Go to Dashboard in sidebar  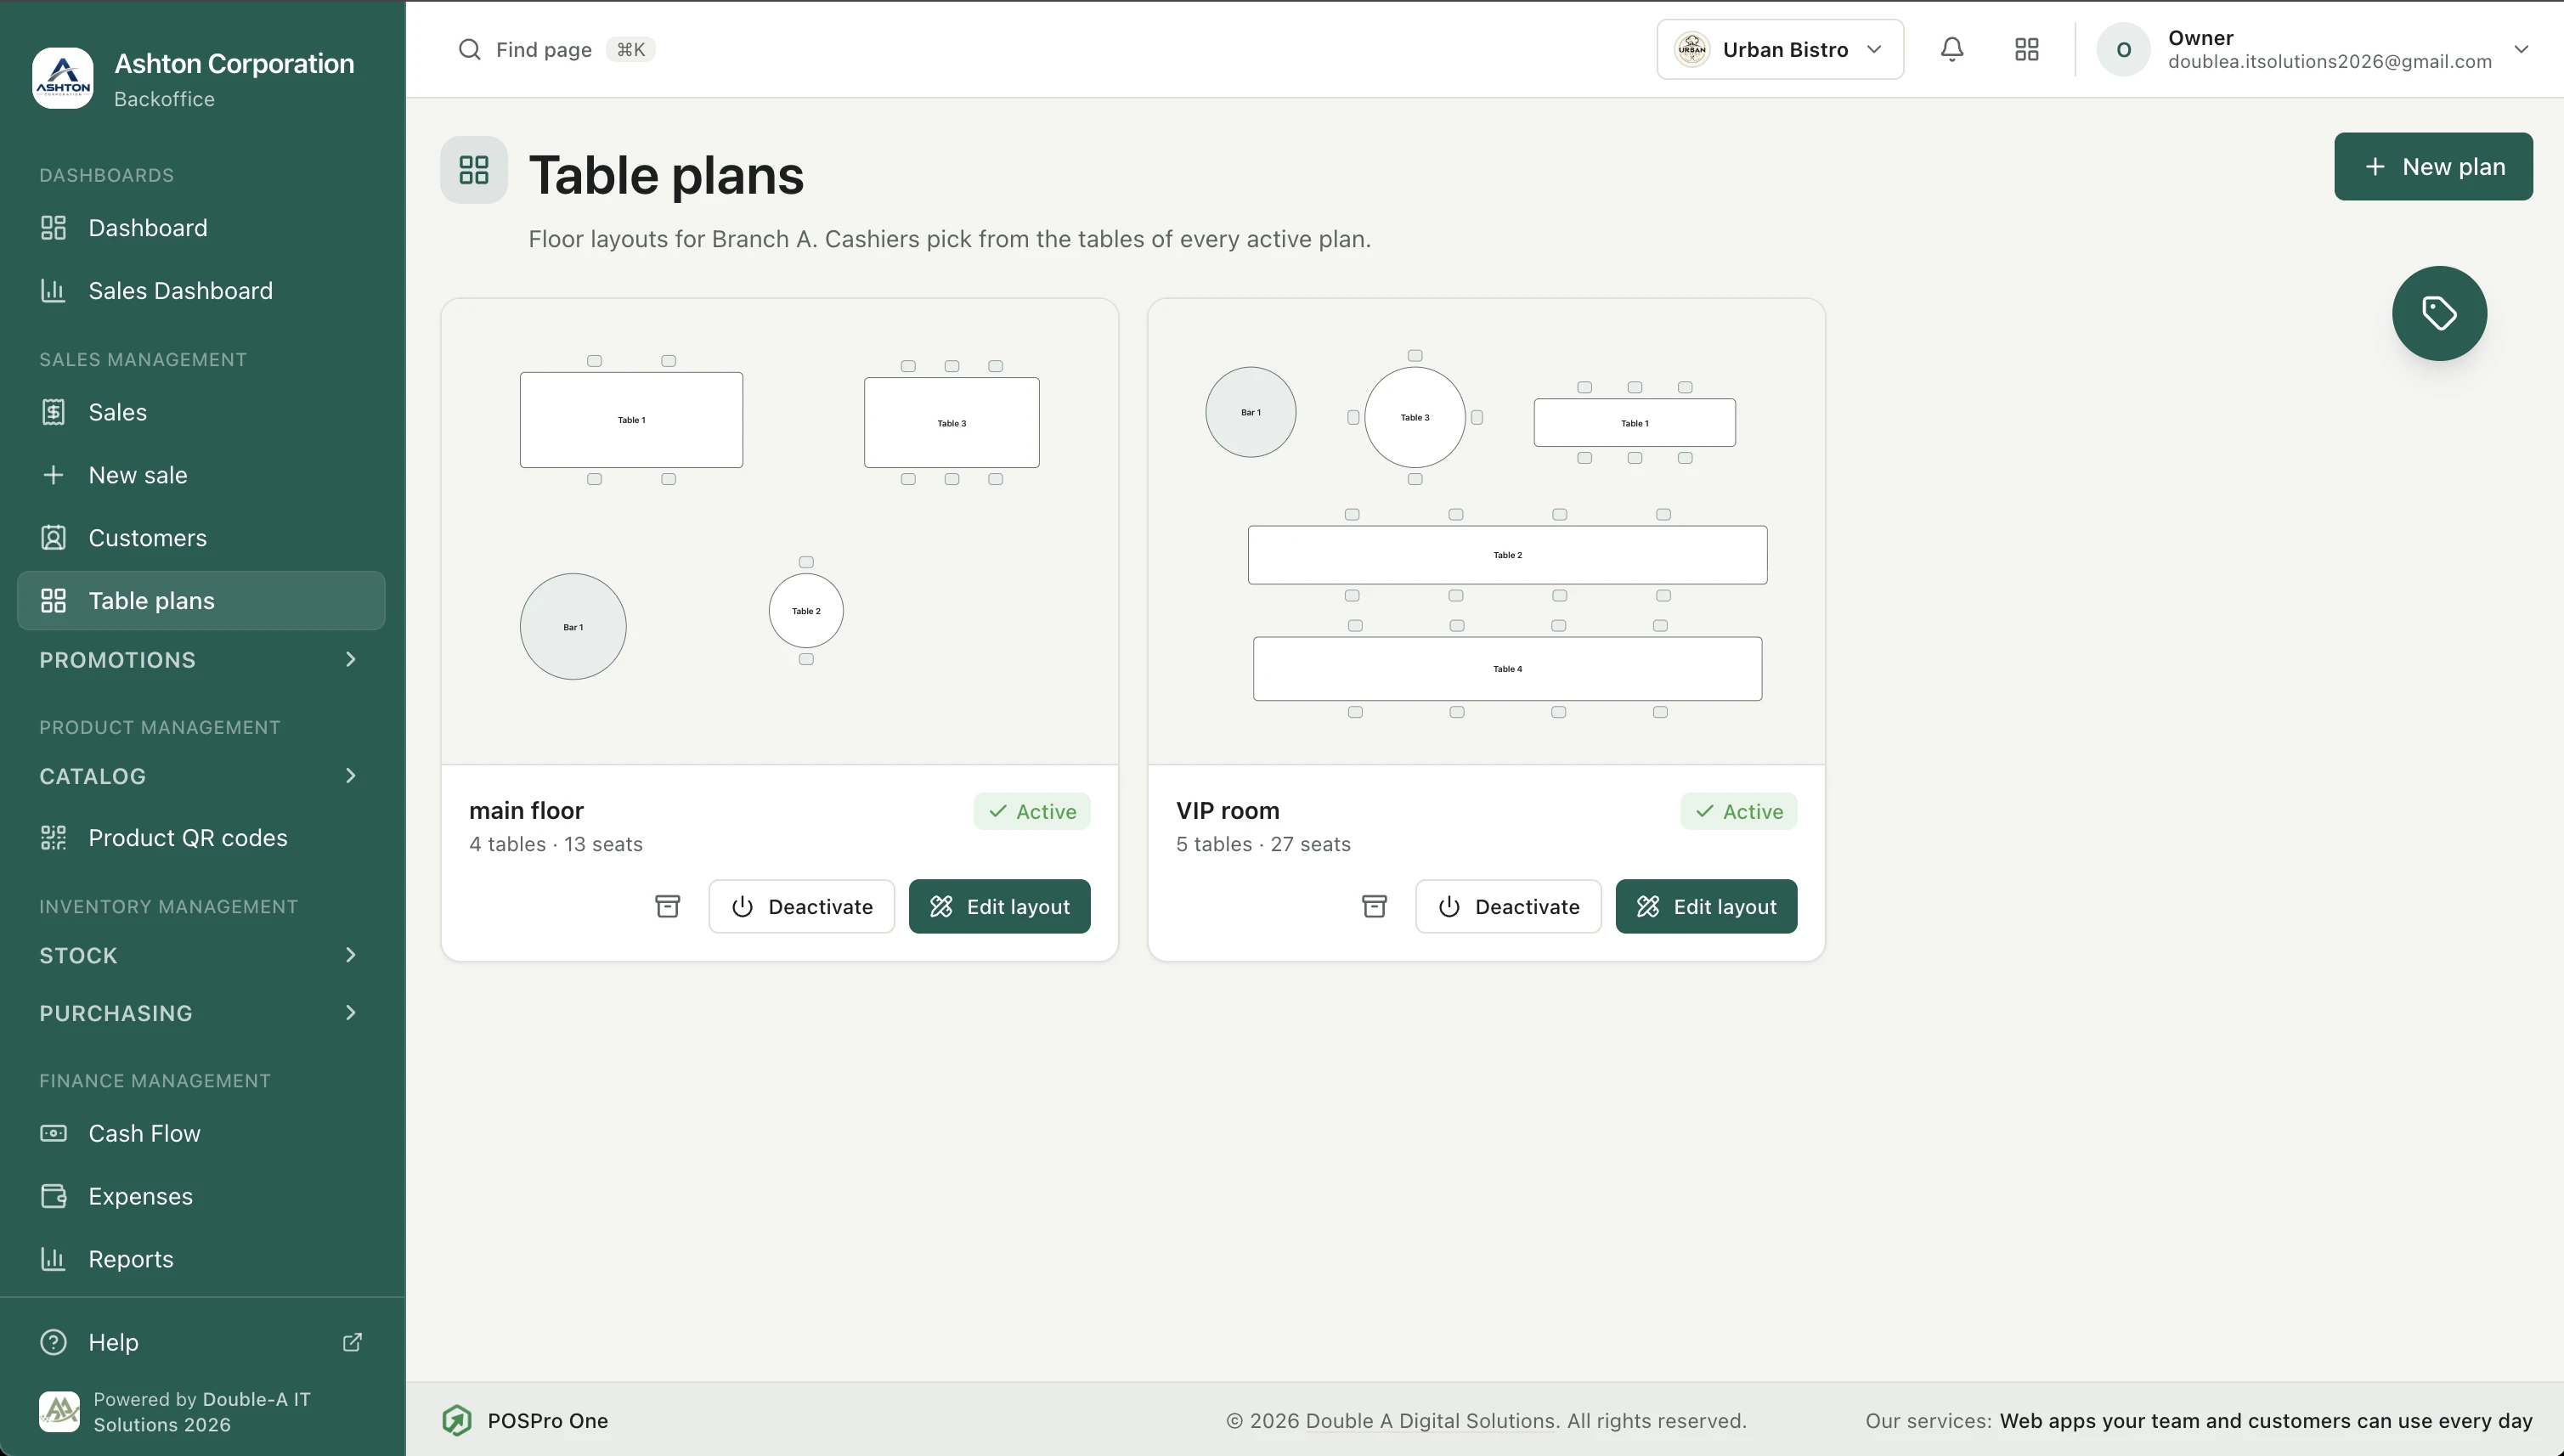pos(201,228)
